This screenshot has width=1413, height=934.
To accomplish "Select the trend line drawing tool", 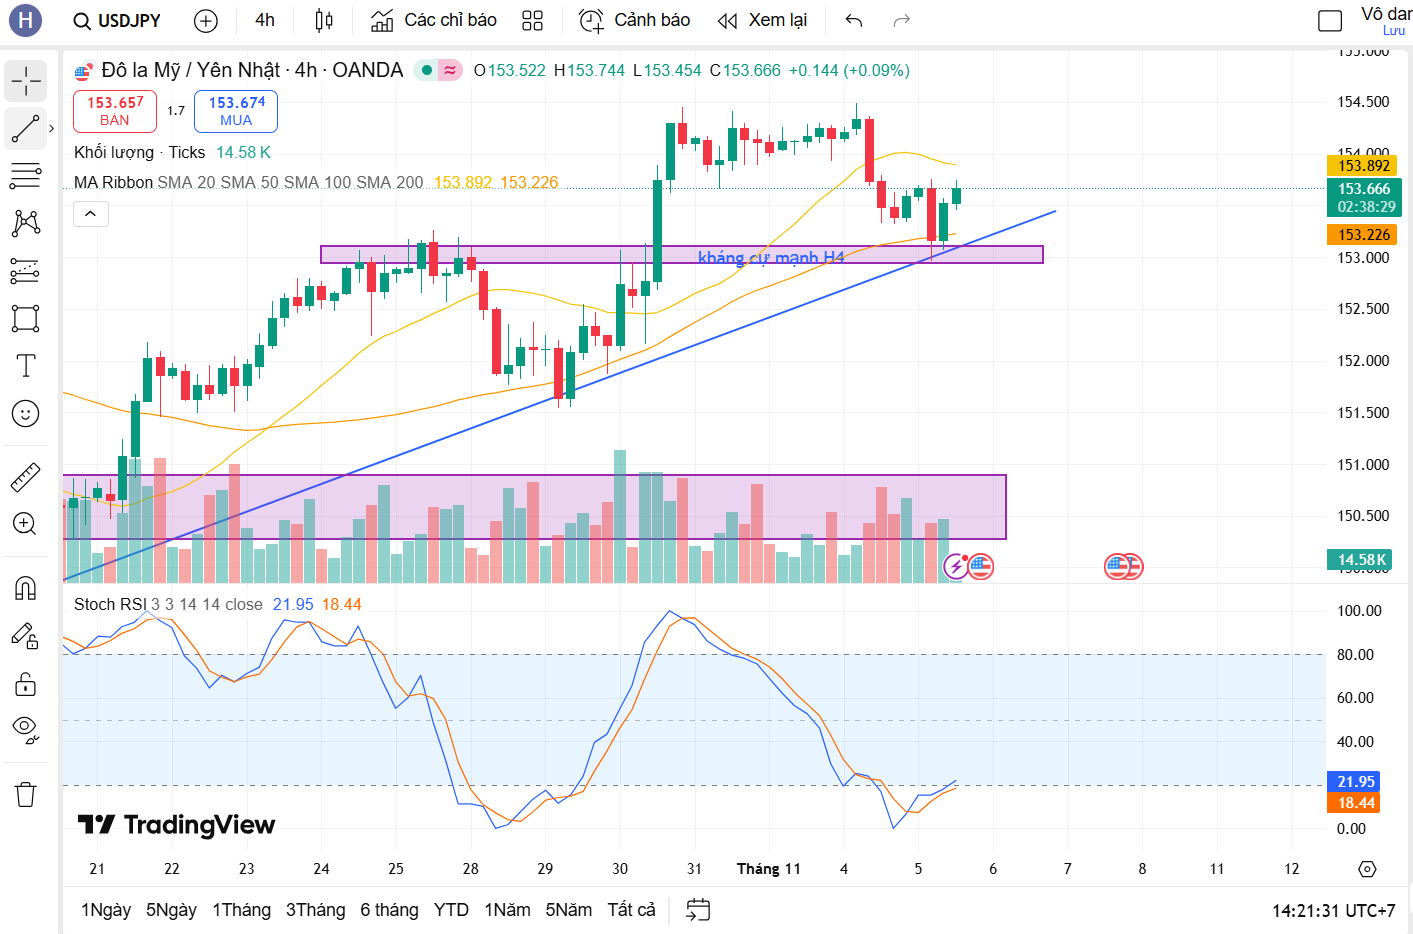I will click(26, 129).
